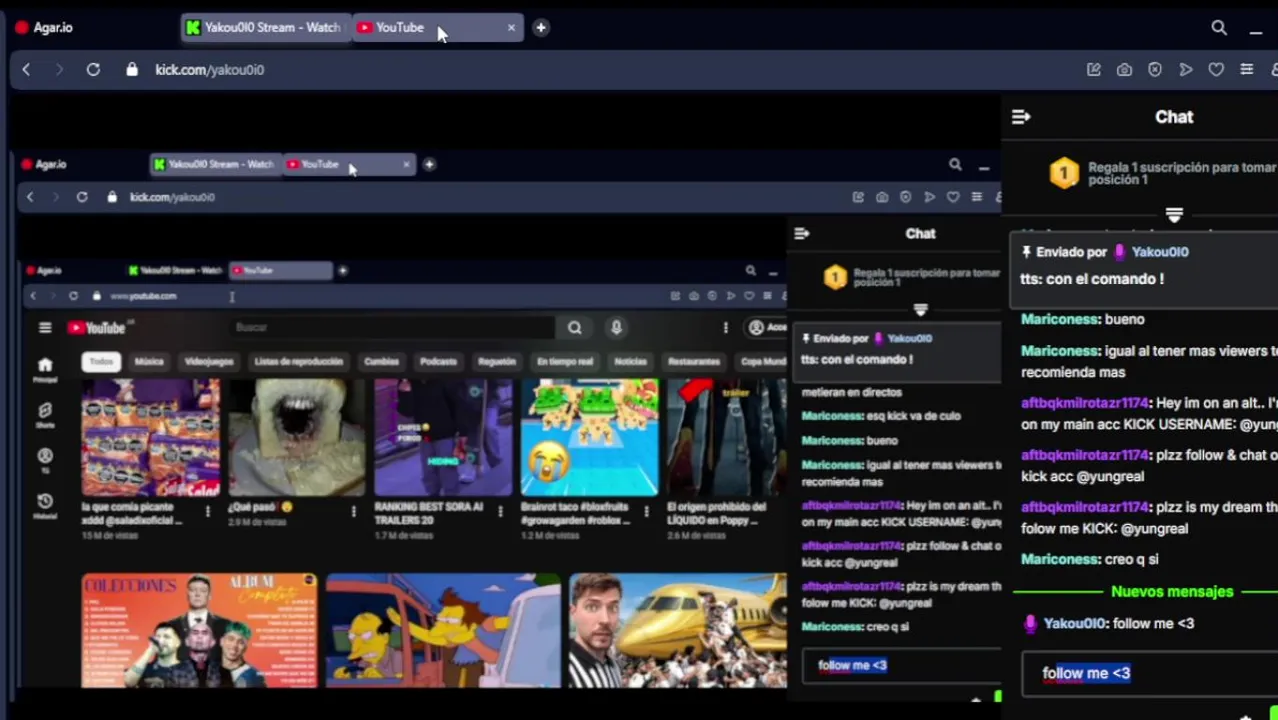The height and width of the screenshot is (720, 1278).
Task: Click aftbqkmilrotazr1174 'Hey im on an alt' message
Action: pos(1084,403)
